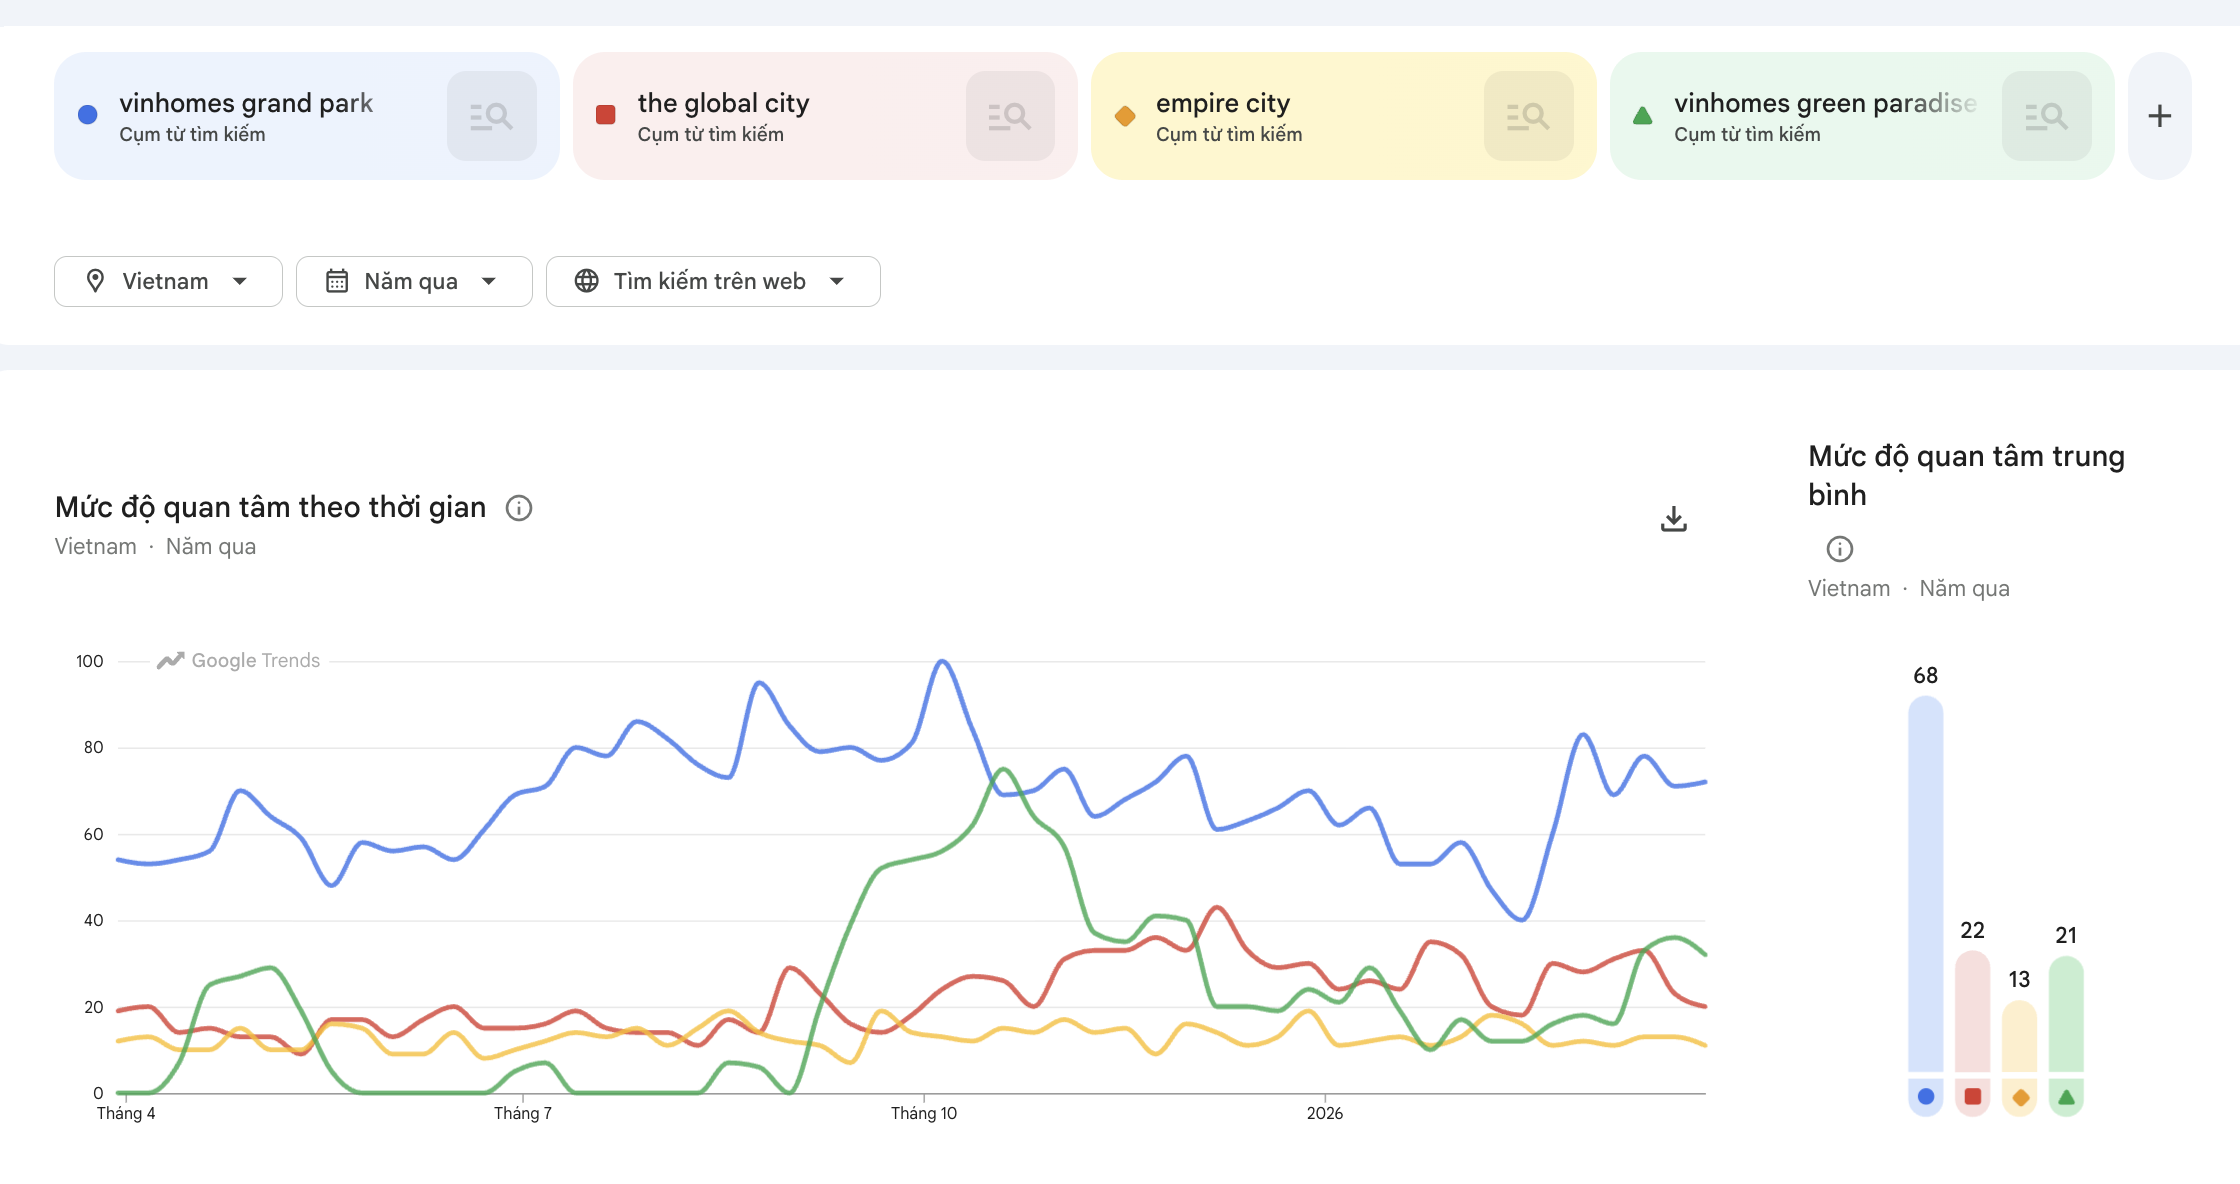Open search-details icon on empire city card
The width and height of the screenshot is (2240, 1184).
(1527, 116)
